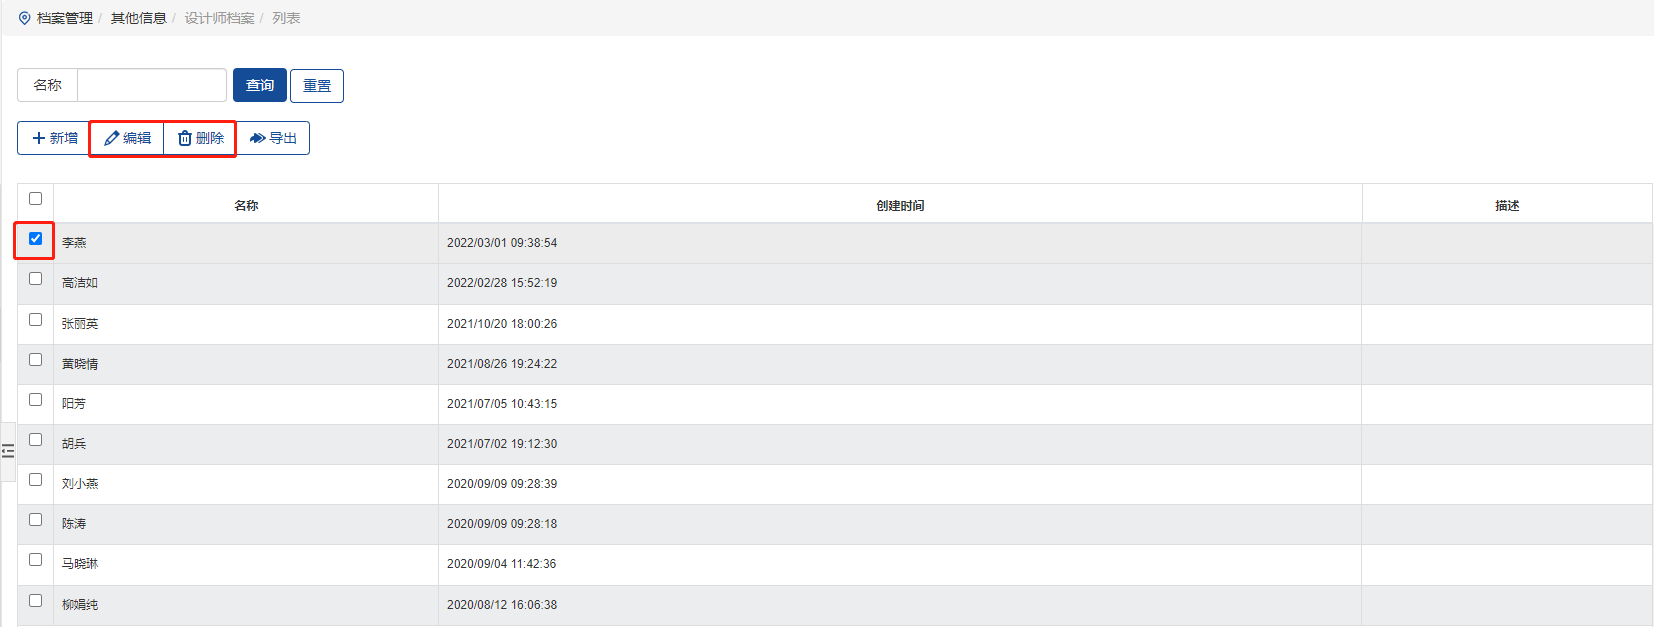Uncheck the checkbox for 李燕
1654x627 pixels.
[35, 238]
